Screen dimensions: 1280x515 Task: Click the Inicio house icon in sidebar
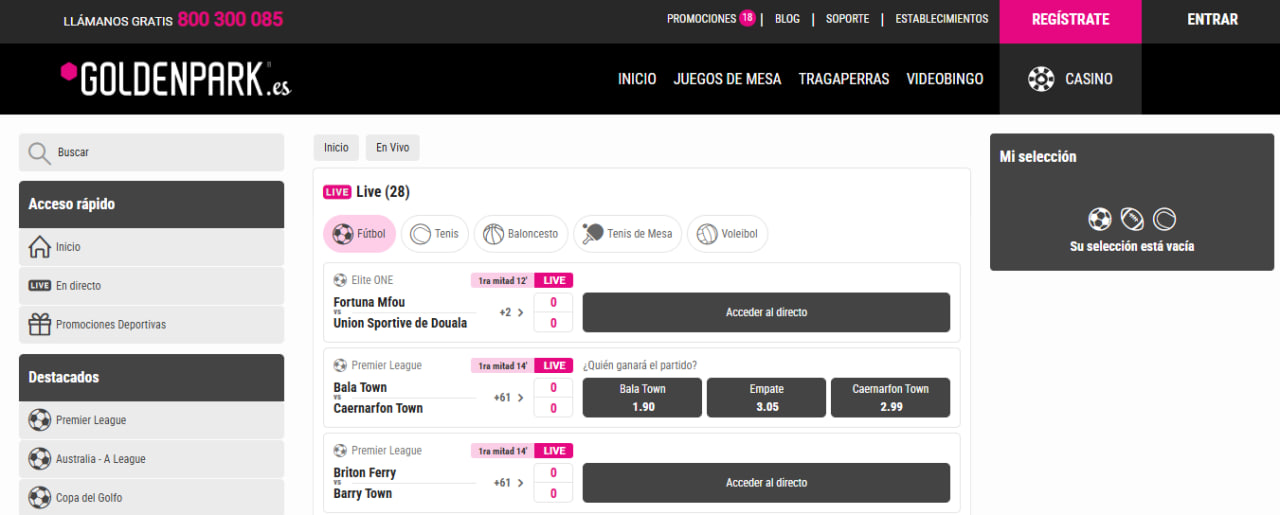coord(40,247)
